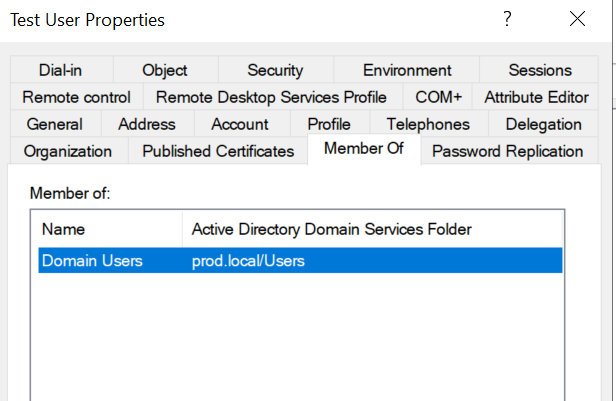Switch to the Address tab

click(x=146, y=124)
